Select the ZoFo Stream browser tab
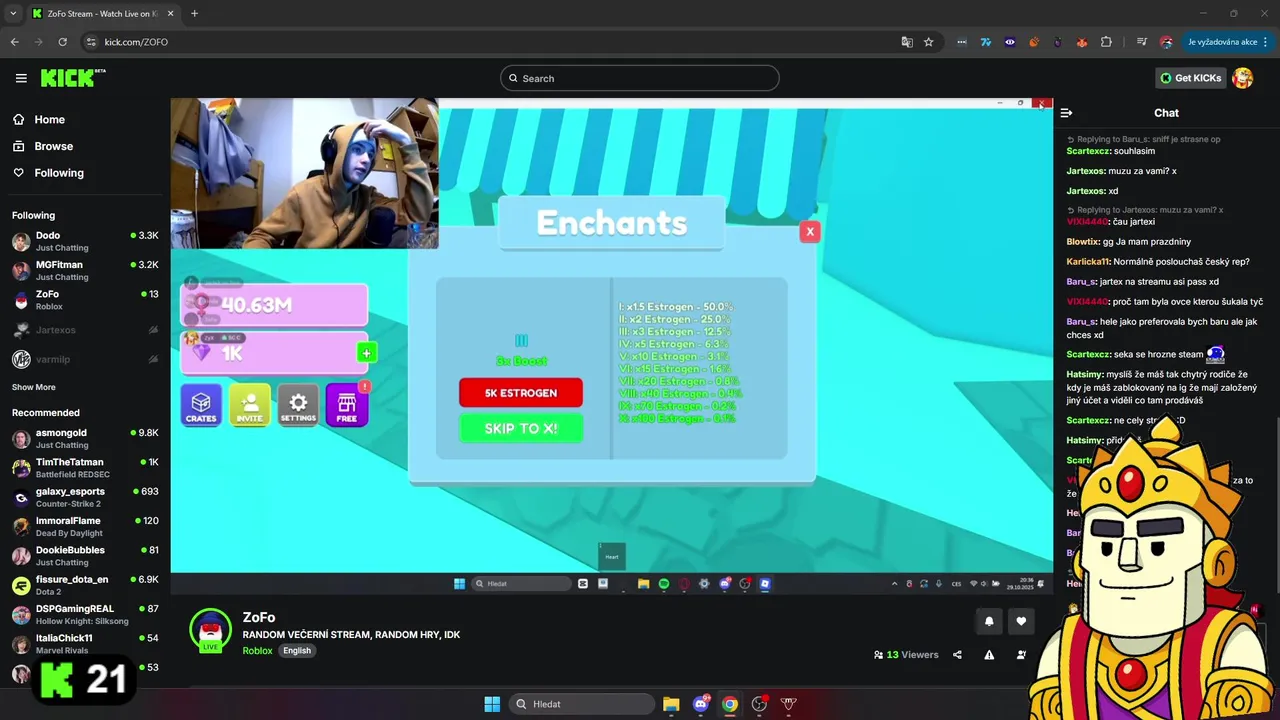 pyautogui.click(x=102, y=14)
